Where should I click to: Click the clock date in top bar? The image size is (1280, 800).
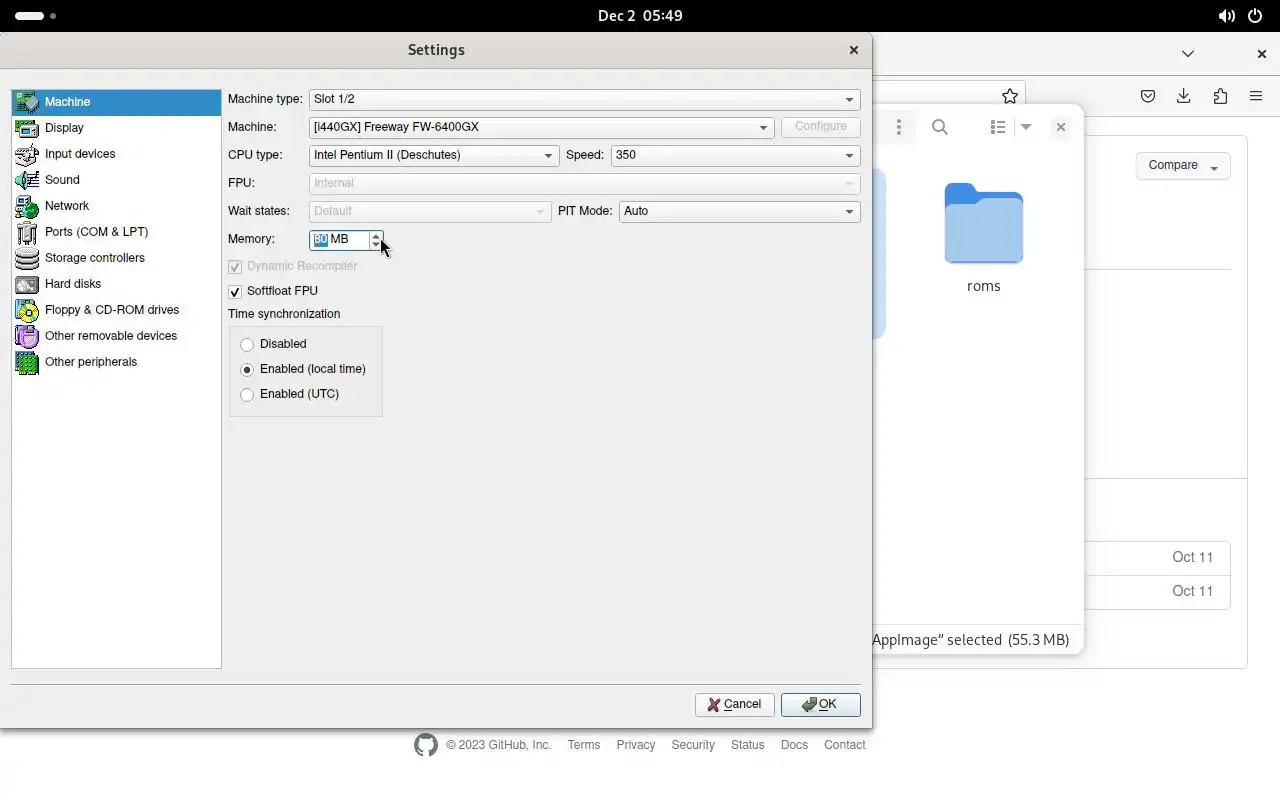click(640, 16)
